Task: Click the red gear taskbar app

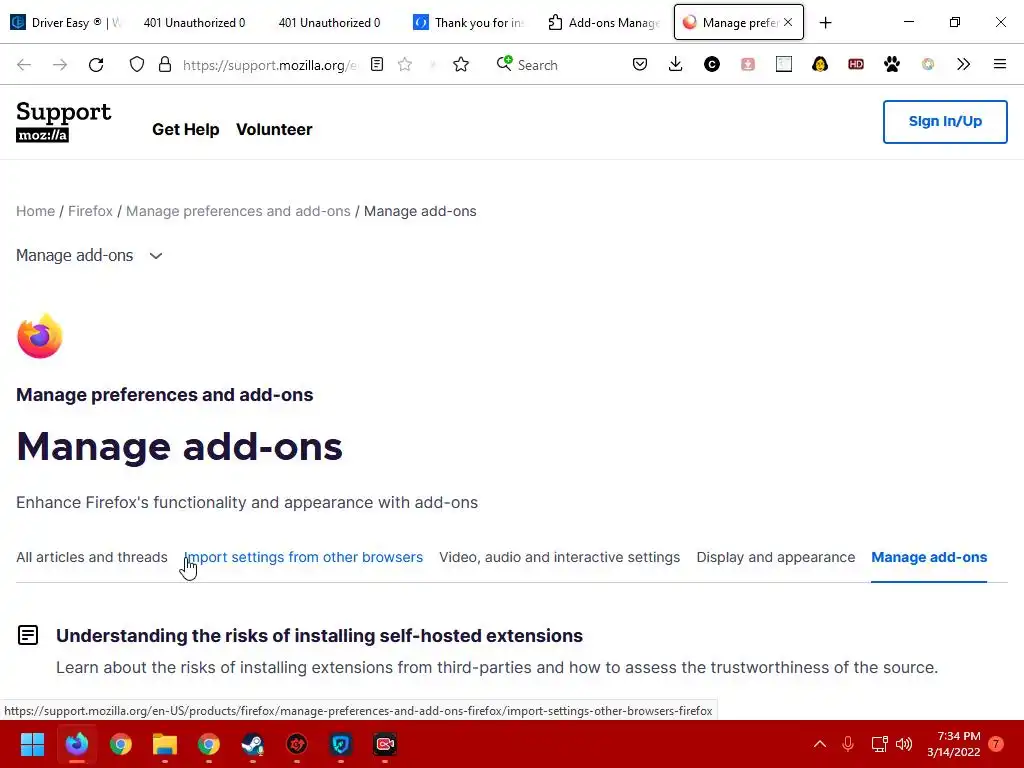Action: point(296,744)
